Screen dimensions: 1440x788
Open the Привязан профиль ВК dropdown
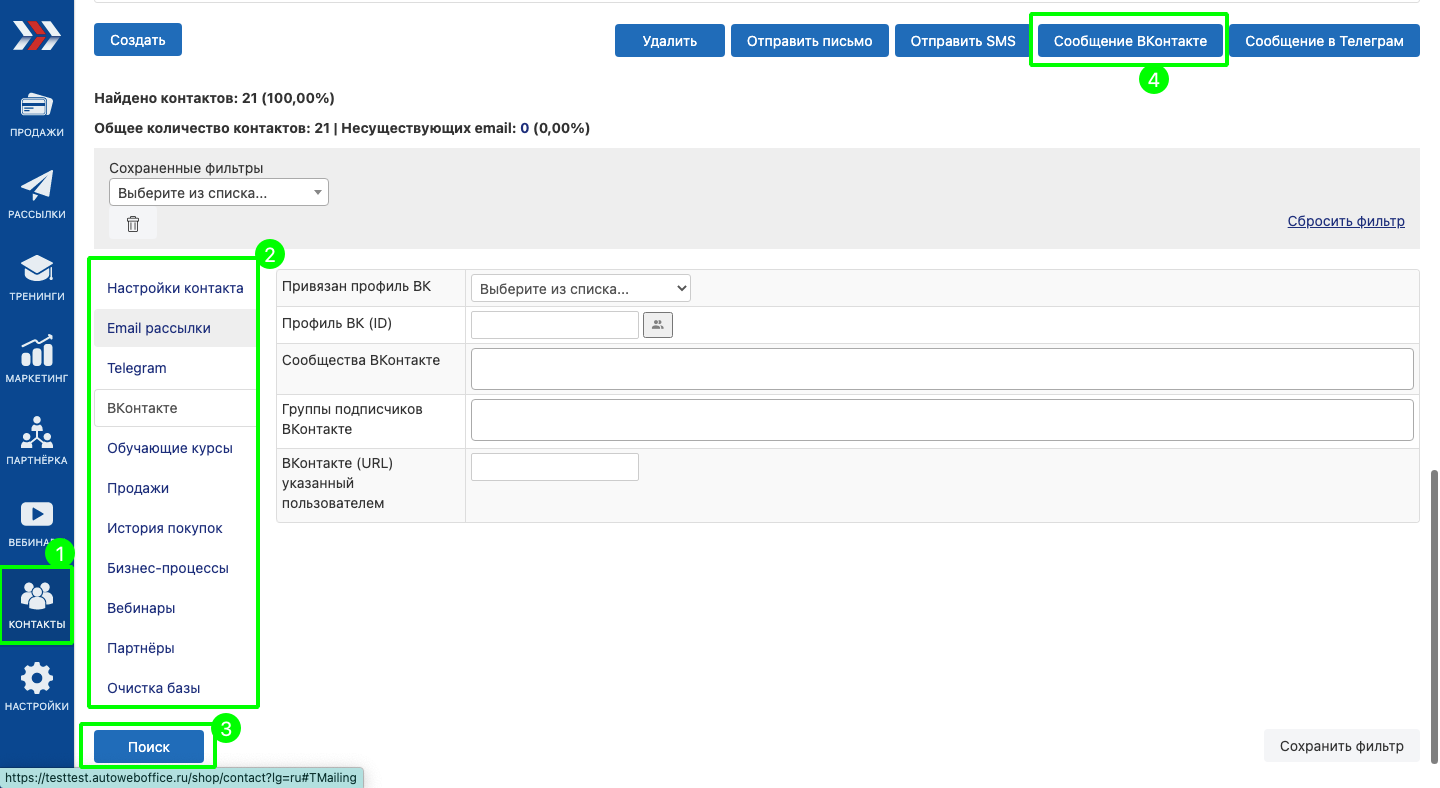580,289
